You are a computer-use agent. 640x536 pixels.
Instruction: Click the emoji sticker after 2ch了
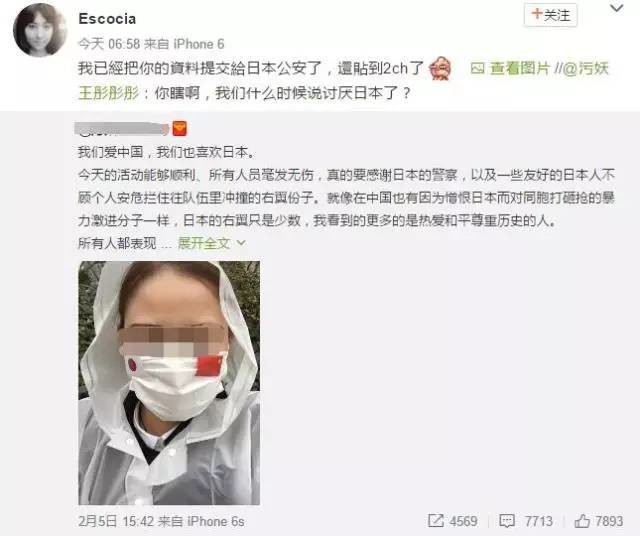click(x=441, y=68)
